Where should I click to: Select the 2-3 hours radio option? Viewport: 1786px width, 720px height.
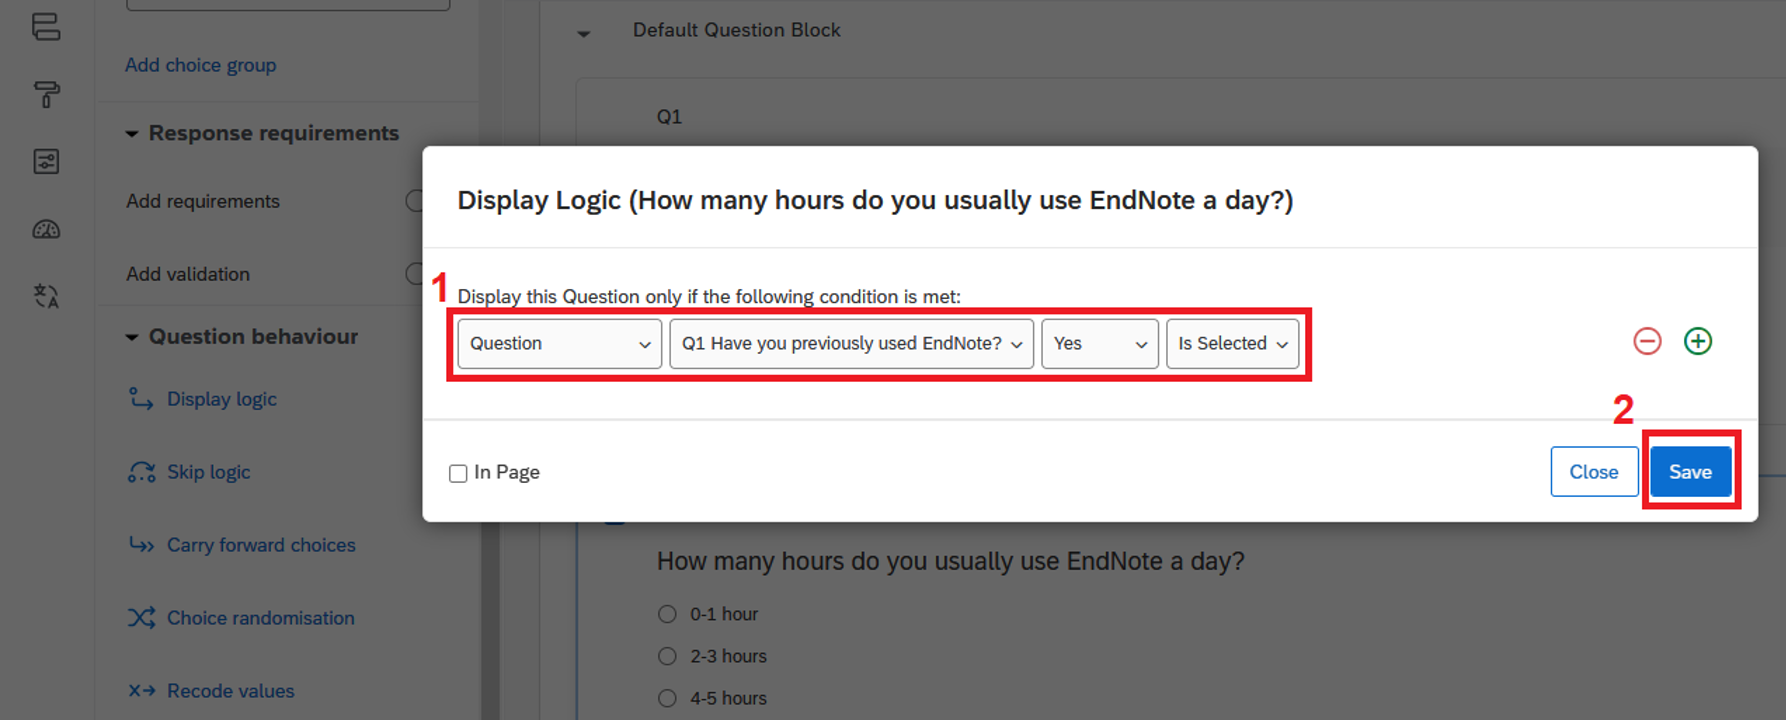pyautogui.click(x=667, y=656)
